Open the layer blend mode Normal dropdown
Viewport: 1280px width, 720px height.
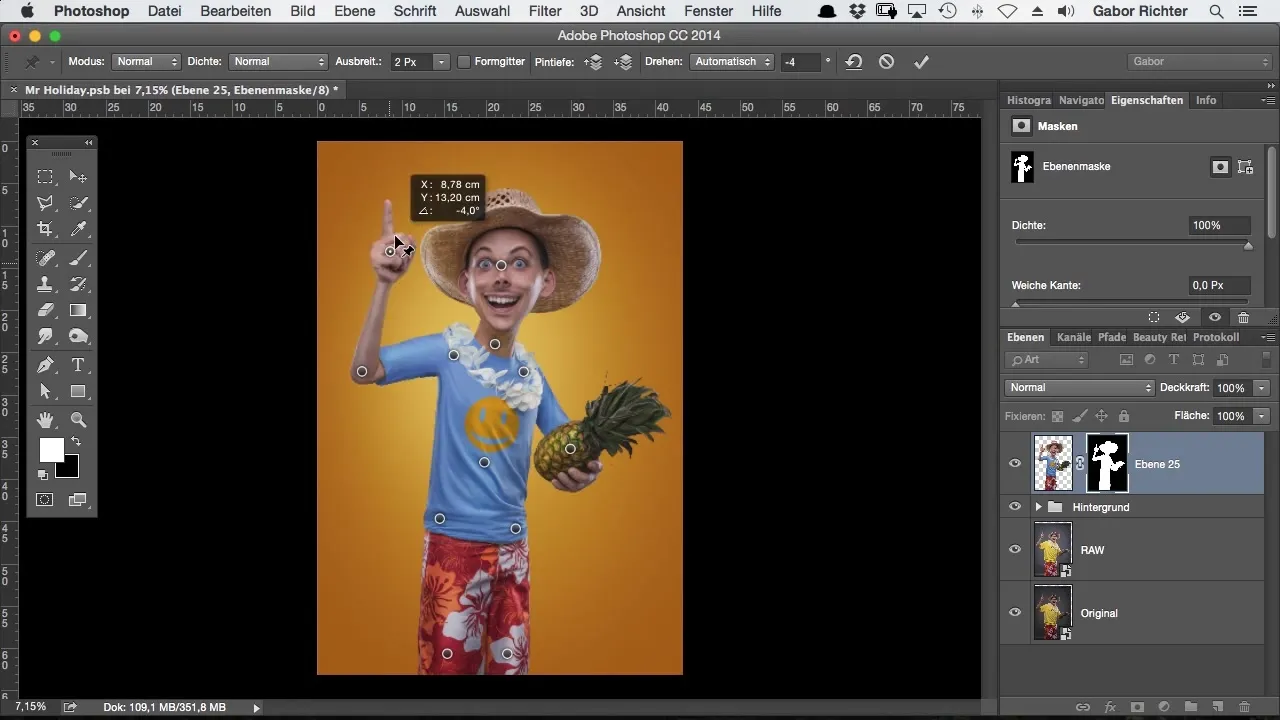tap(1079, 388)
